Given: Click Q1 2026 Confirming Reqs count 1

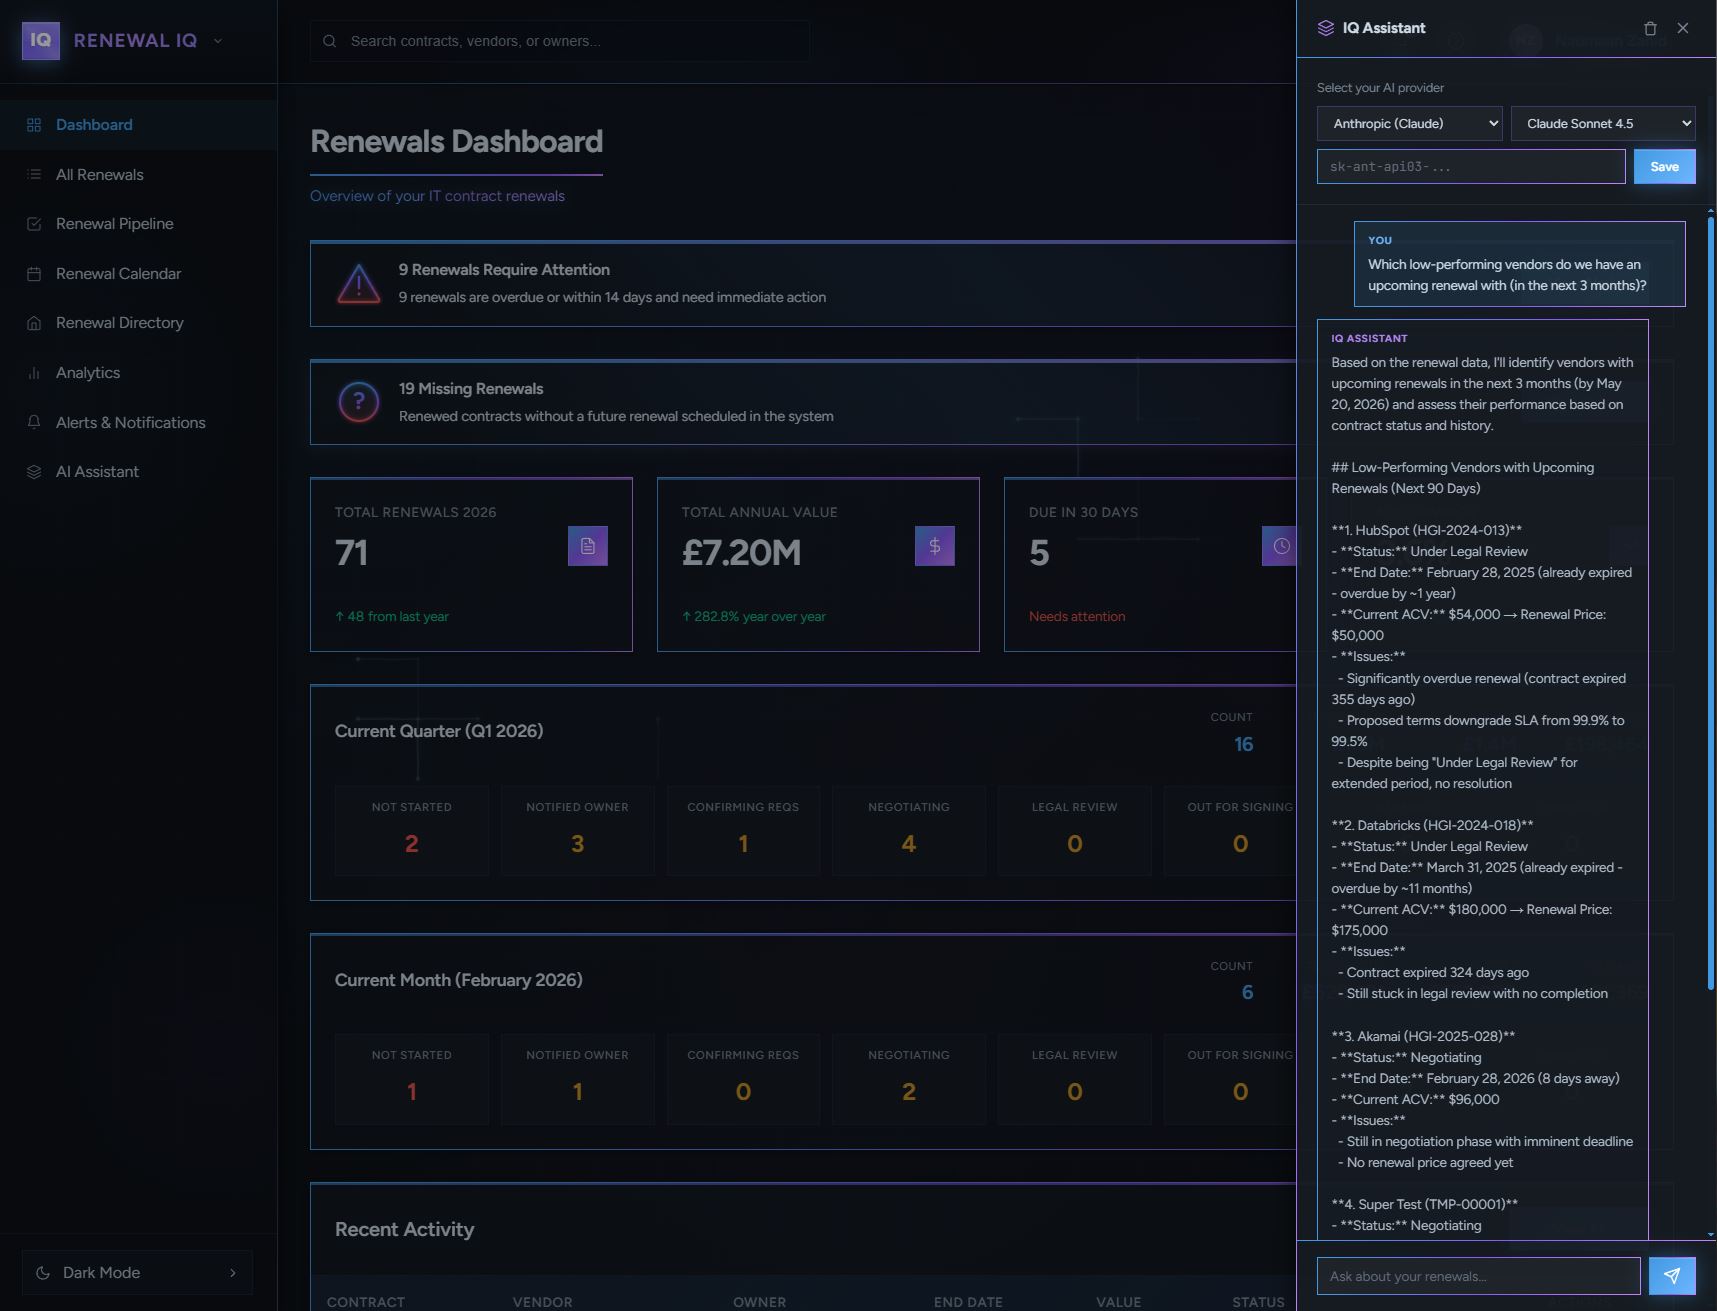Looking at the screenshot, I should 743,844.
